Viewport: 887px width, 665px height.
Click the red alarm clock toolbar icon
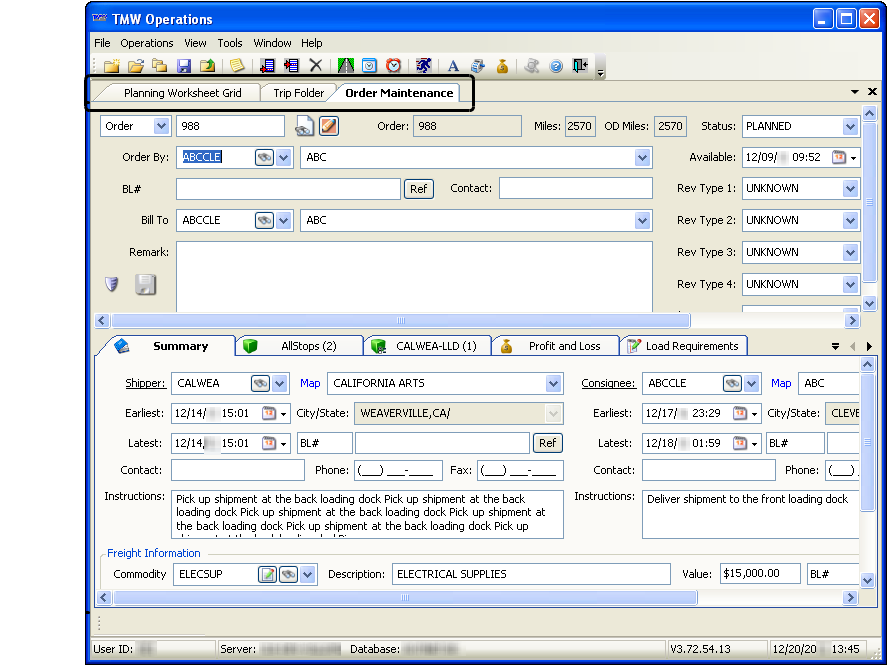(x=394, y=66)
